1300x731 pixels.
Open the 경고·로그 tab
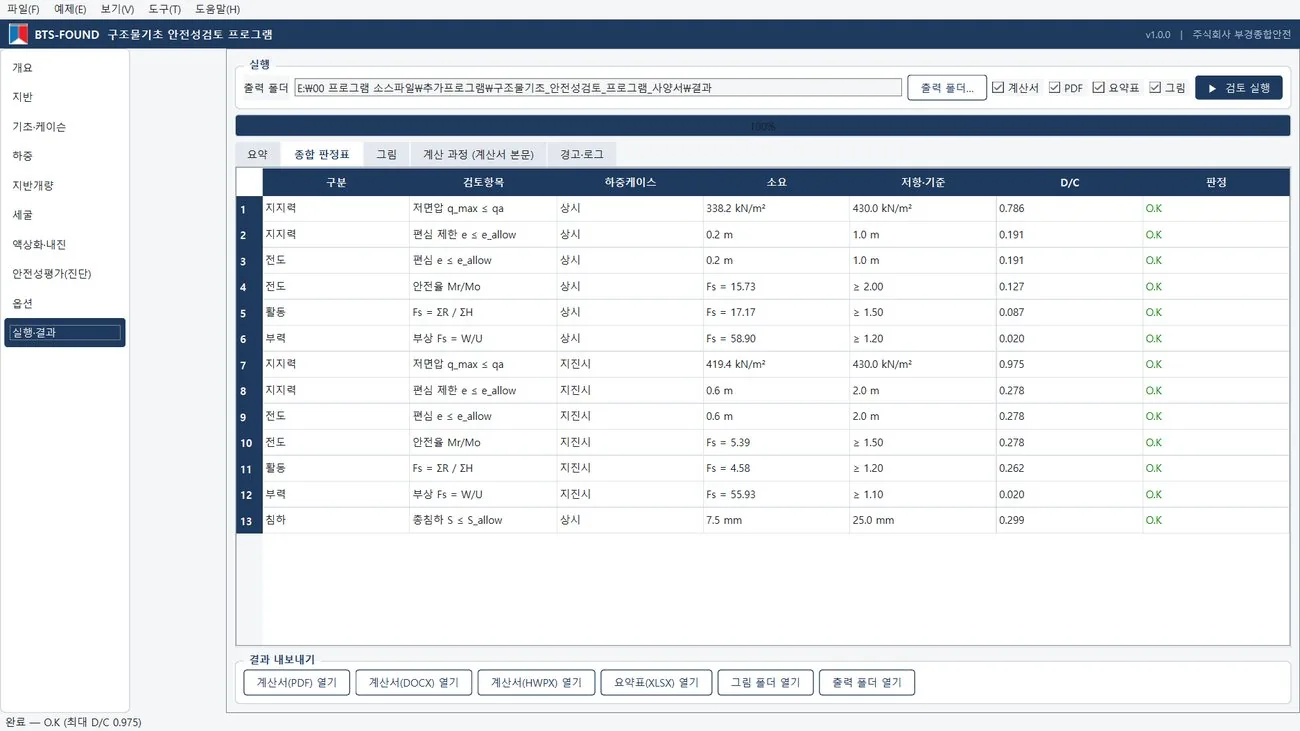click(x=582, y=154)
